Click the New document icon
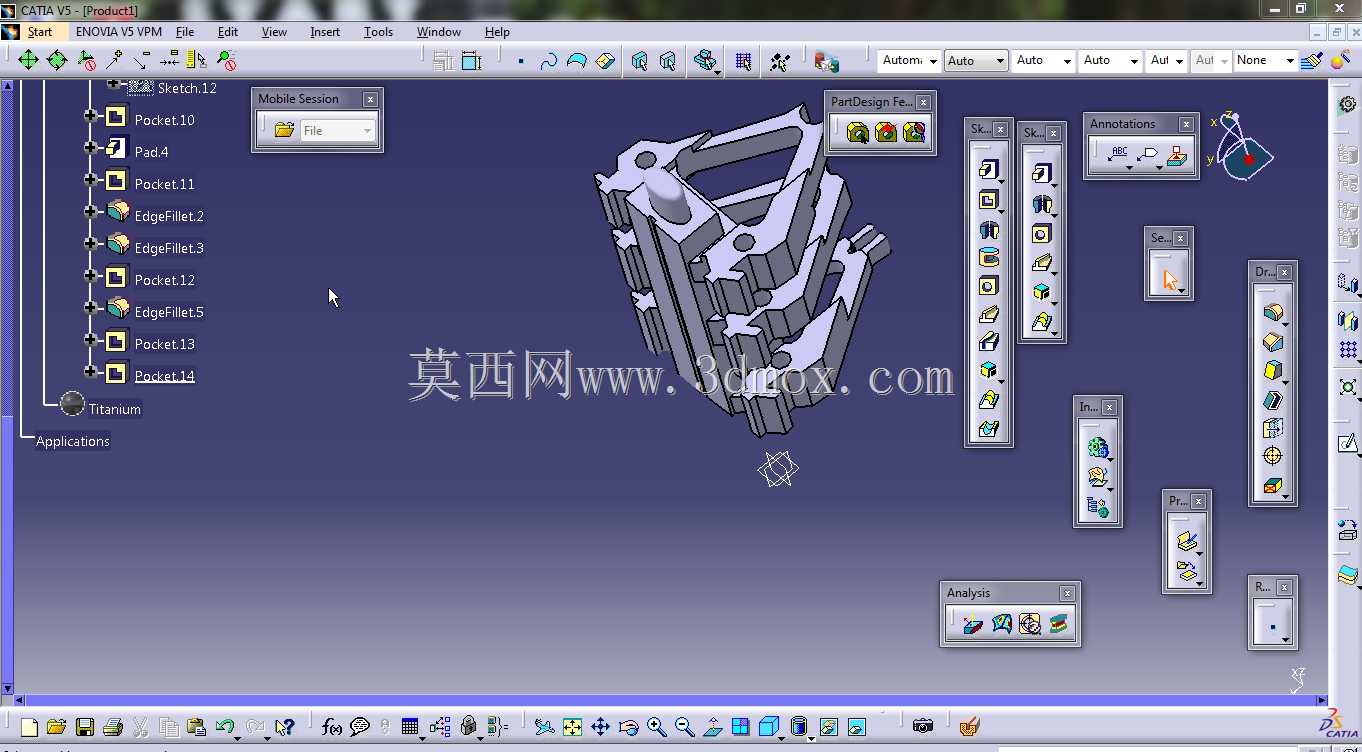Viewport: 1362px width, 752px height. [x=29, y=727]
